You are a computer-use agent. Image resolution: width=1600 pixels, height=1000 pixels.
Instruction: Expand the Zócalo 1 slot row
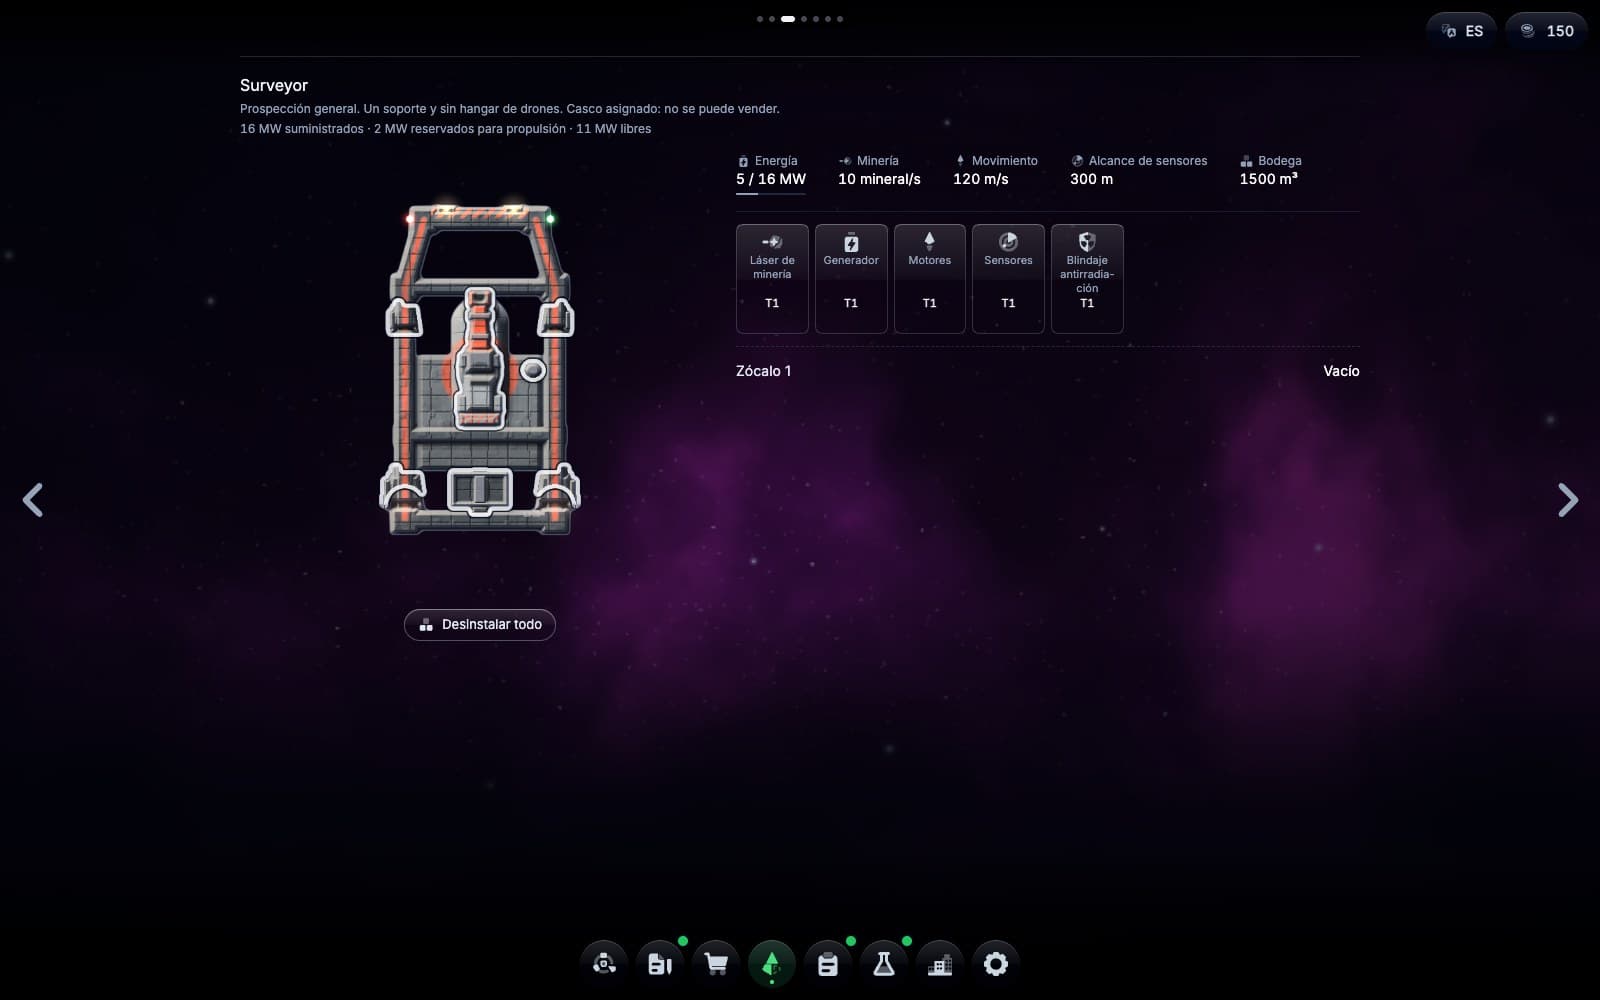click(x=1048, y=371)
